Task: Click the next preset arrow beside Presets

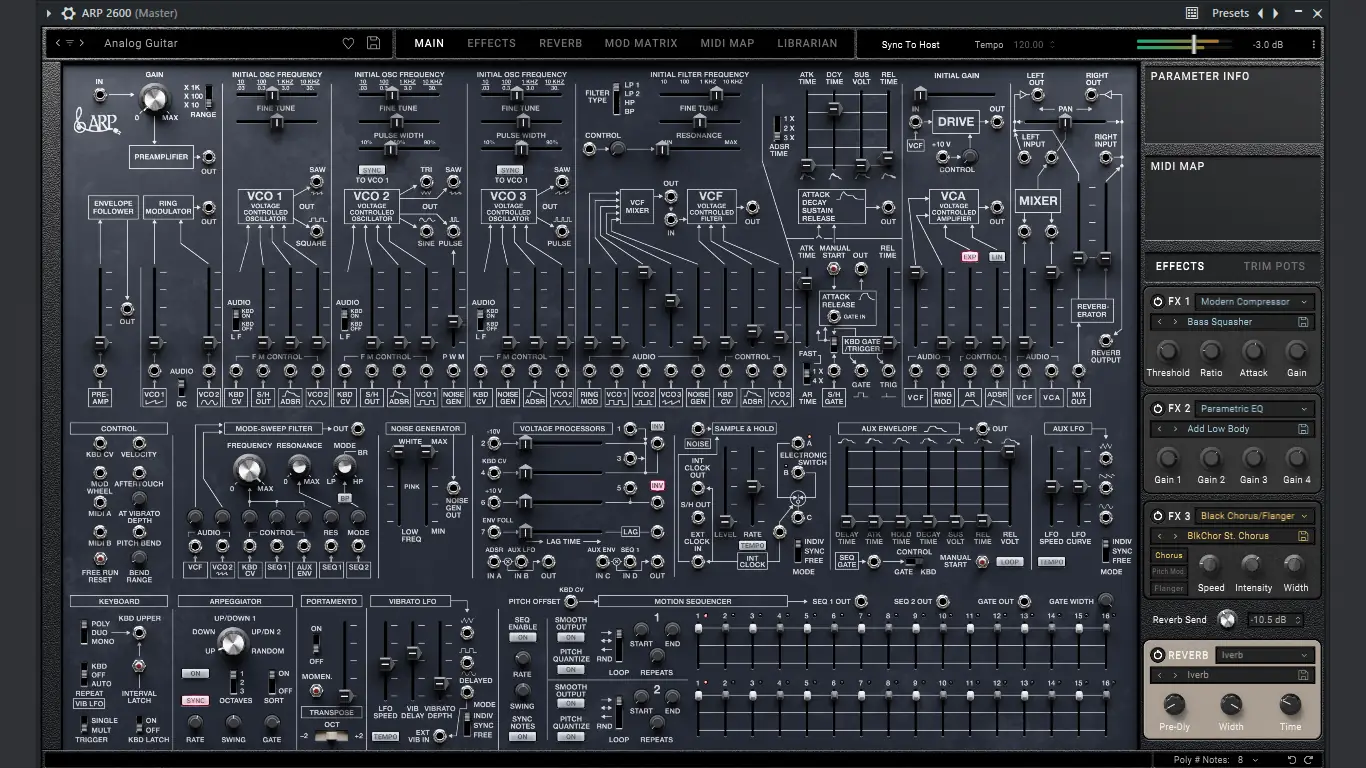Action: coord(1277,13)
